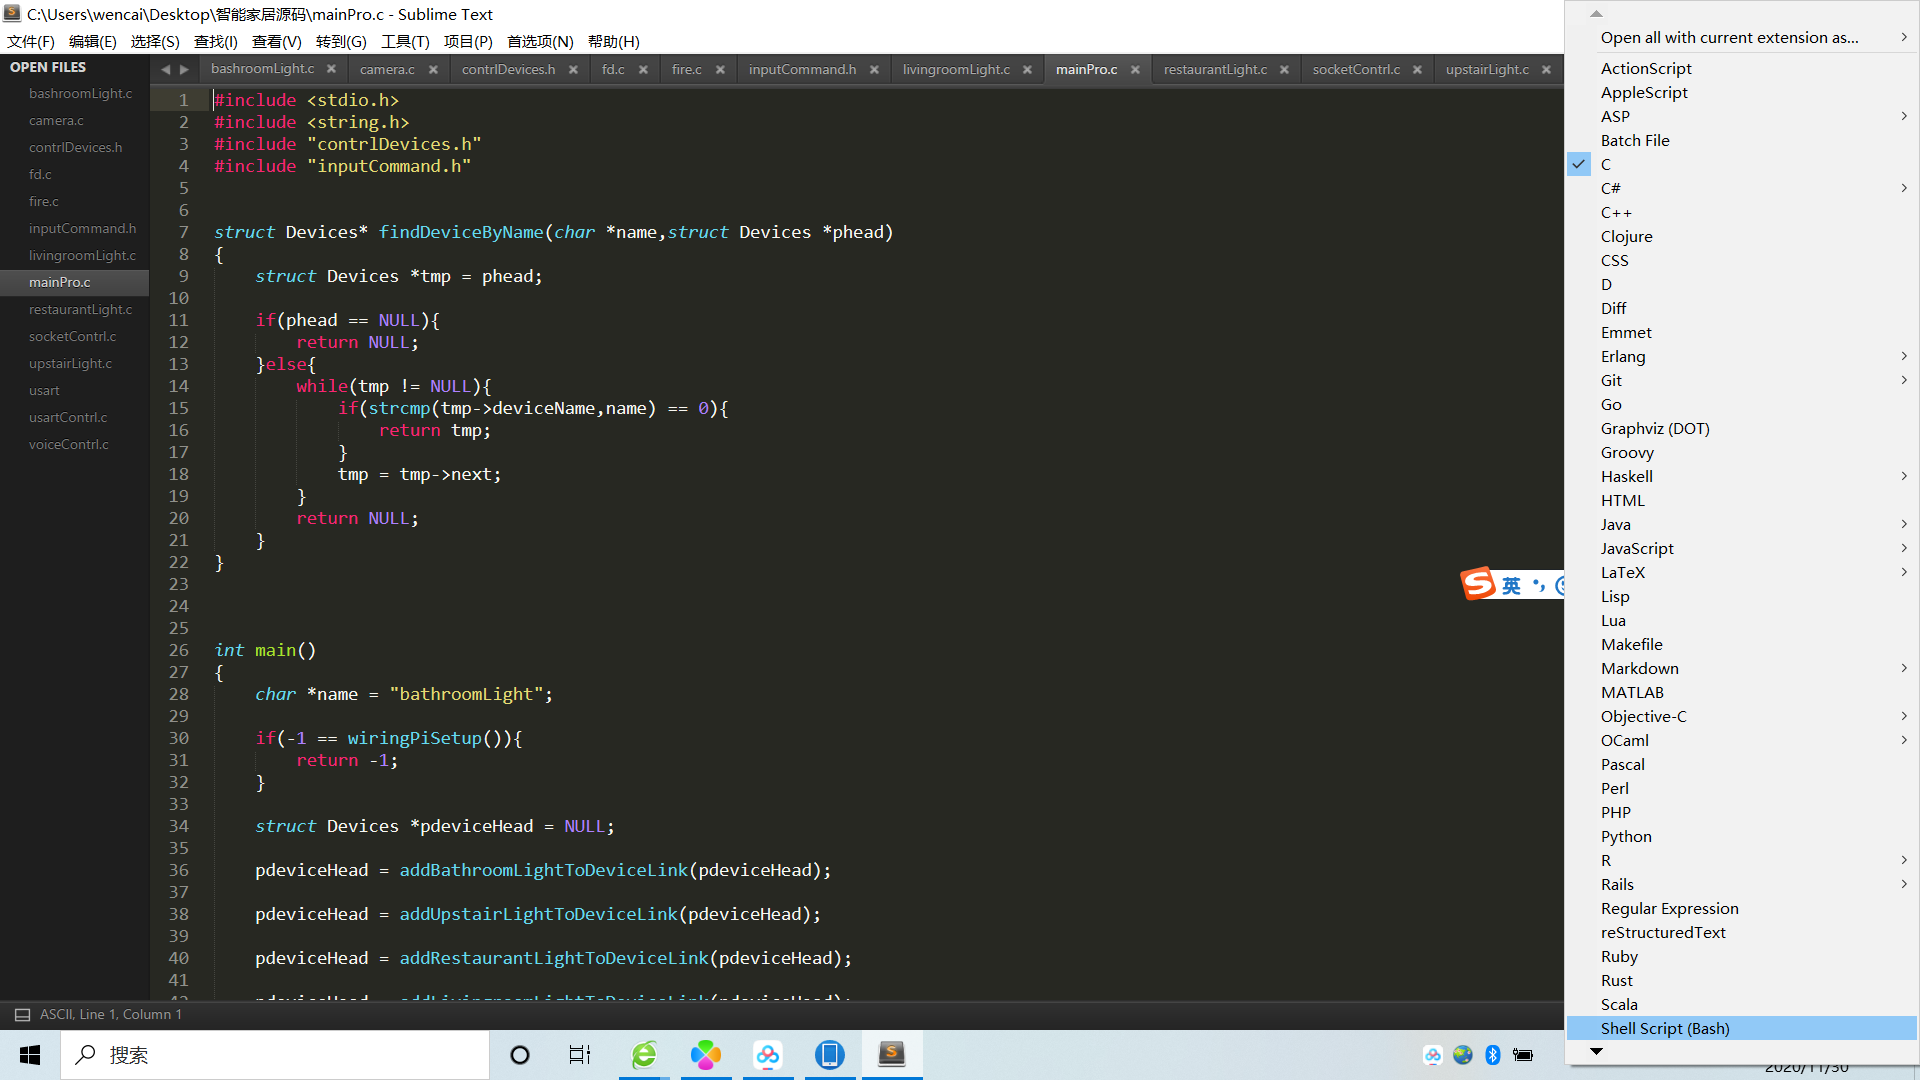
Task: Click the Bluetooth tray icon
Action: tap(1493, 1055)
